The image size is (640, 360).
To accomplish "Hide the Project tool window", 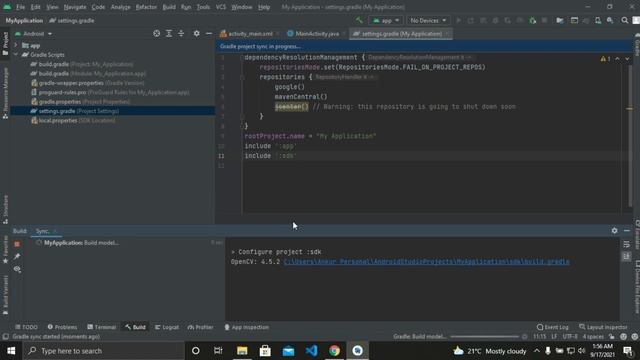I will [x=209, y=33].
